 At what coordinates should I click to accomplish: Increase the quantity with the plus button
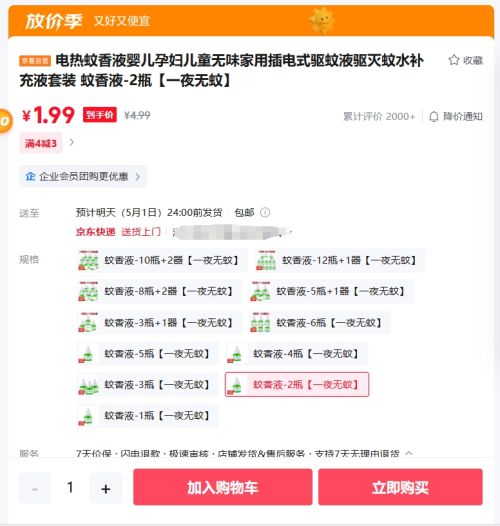coord(106,488)
